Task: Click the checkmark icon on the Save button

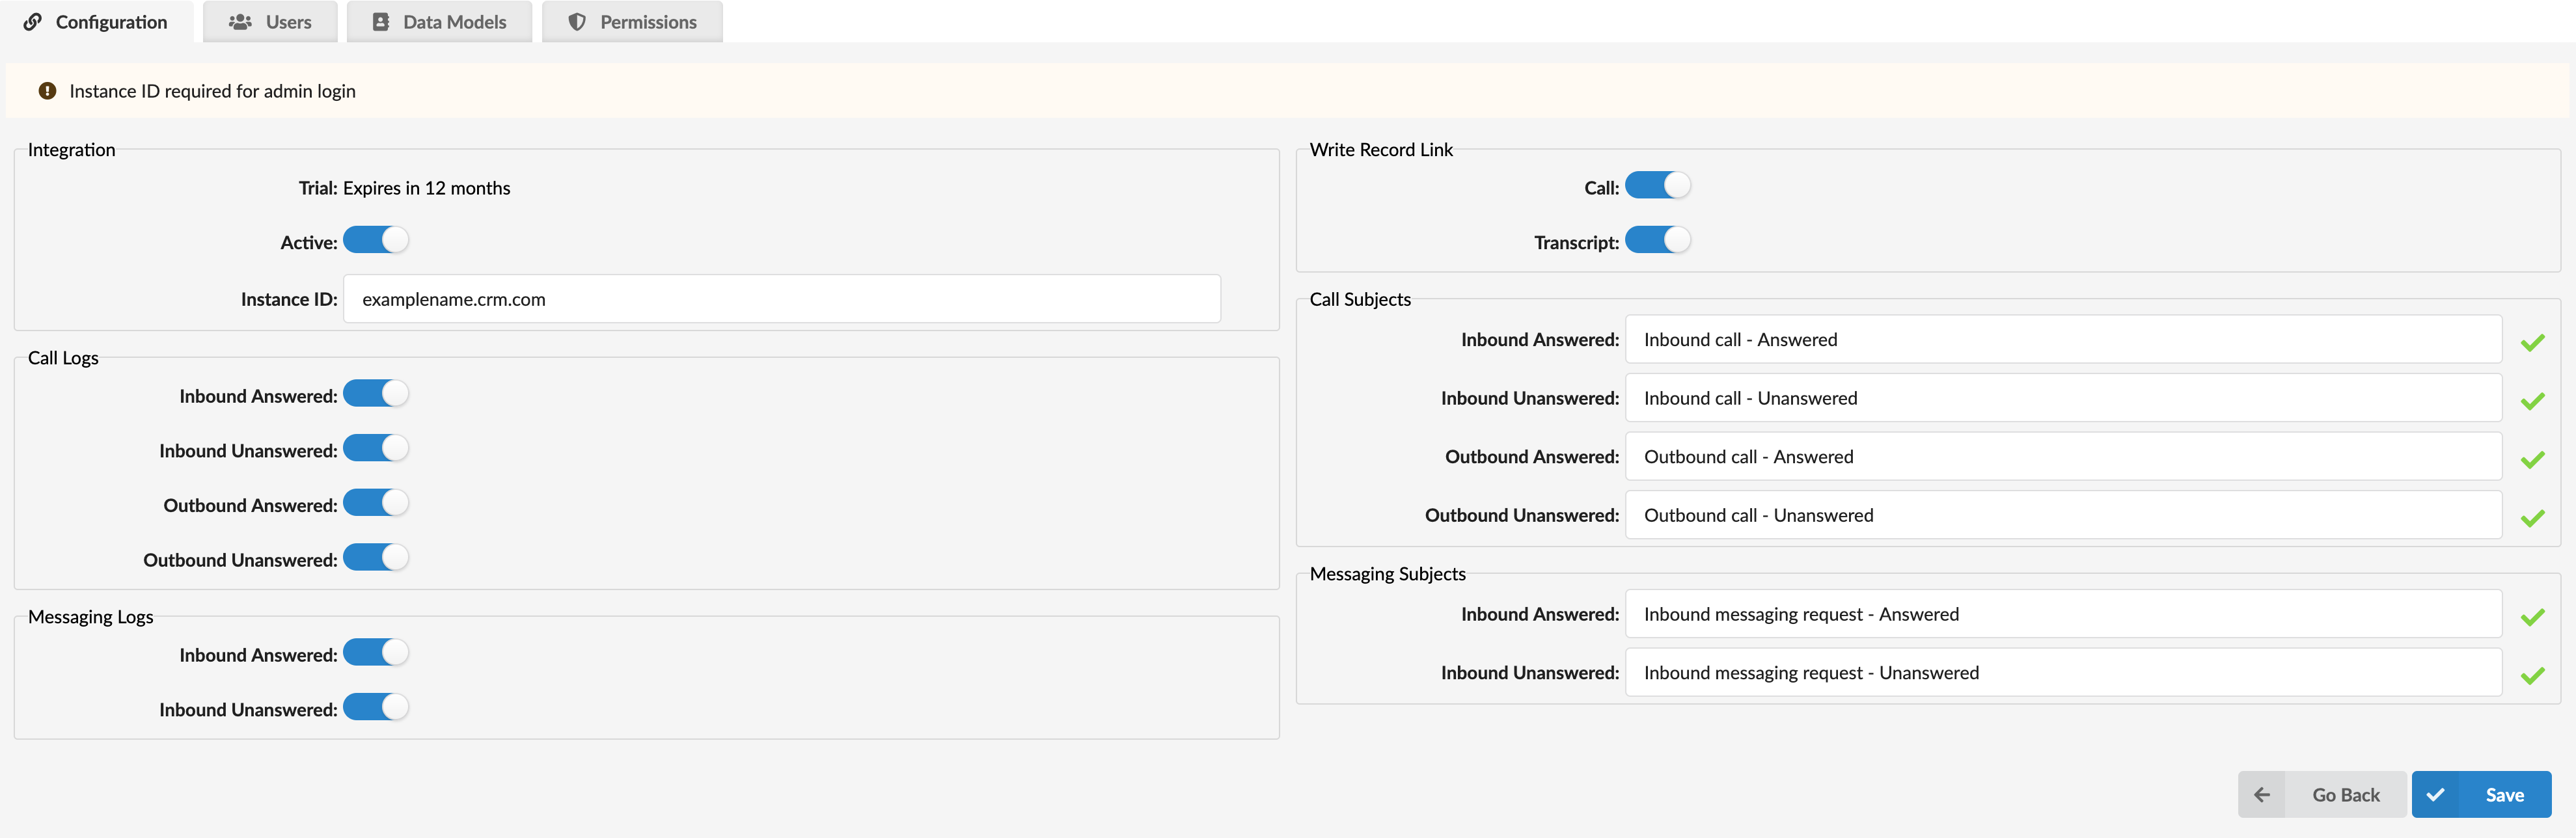Action: tap(2436, 795)
